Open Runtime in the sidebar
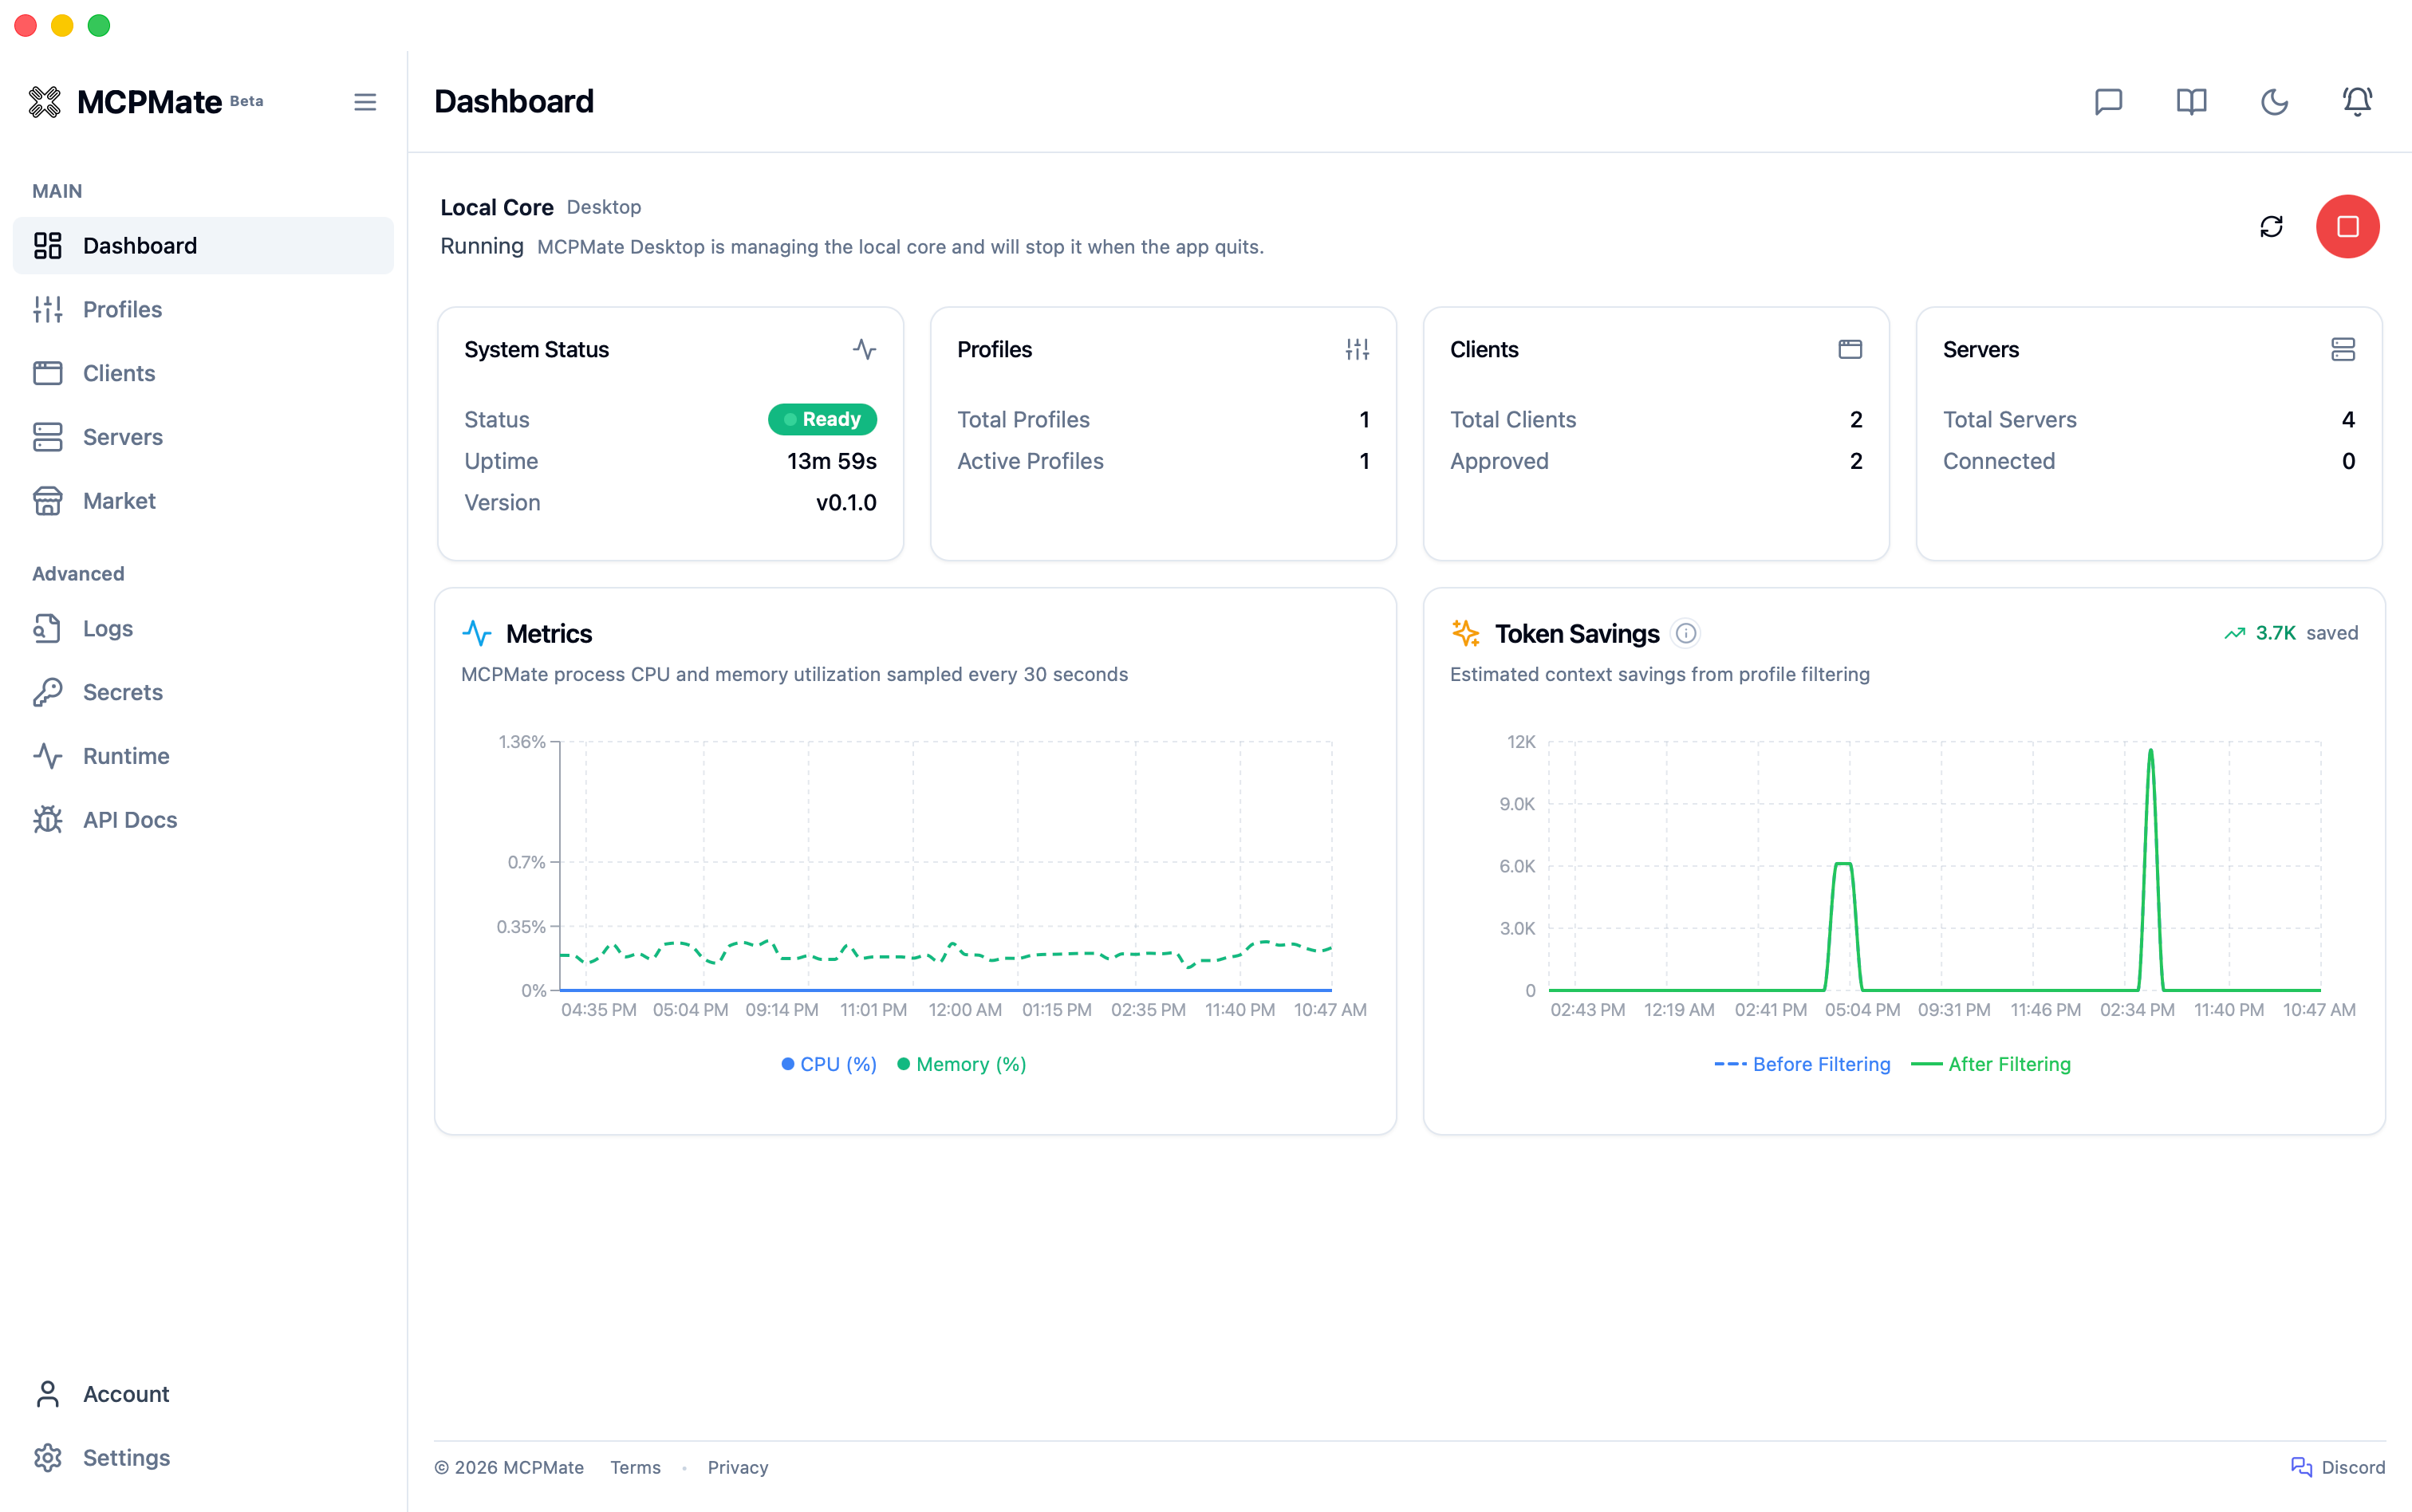The height and width of the screenshot is (1512, 2412). (203, 756)
